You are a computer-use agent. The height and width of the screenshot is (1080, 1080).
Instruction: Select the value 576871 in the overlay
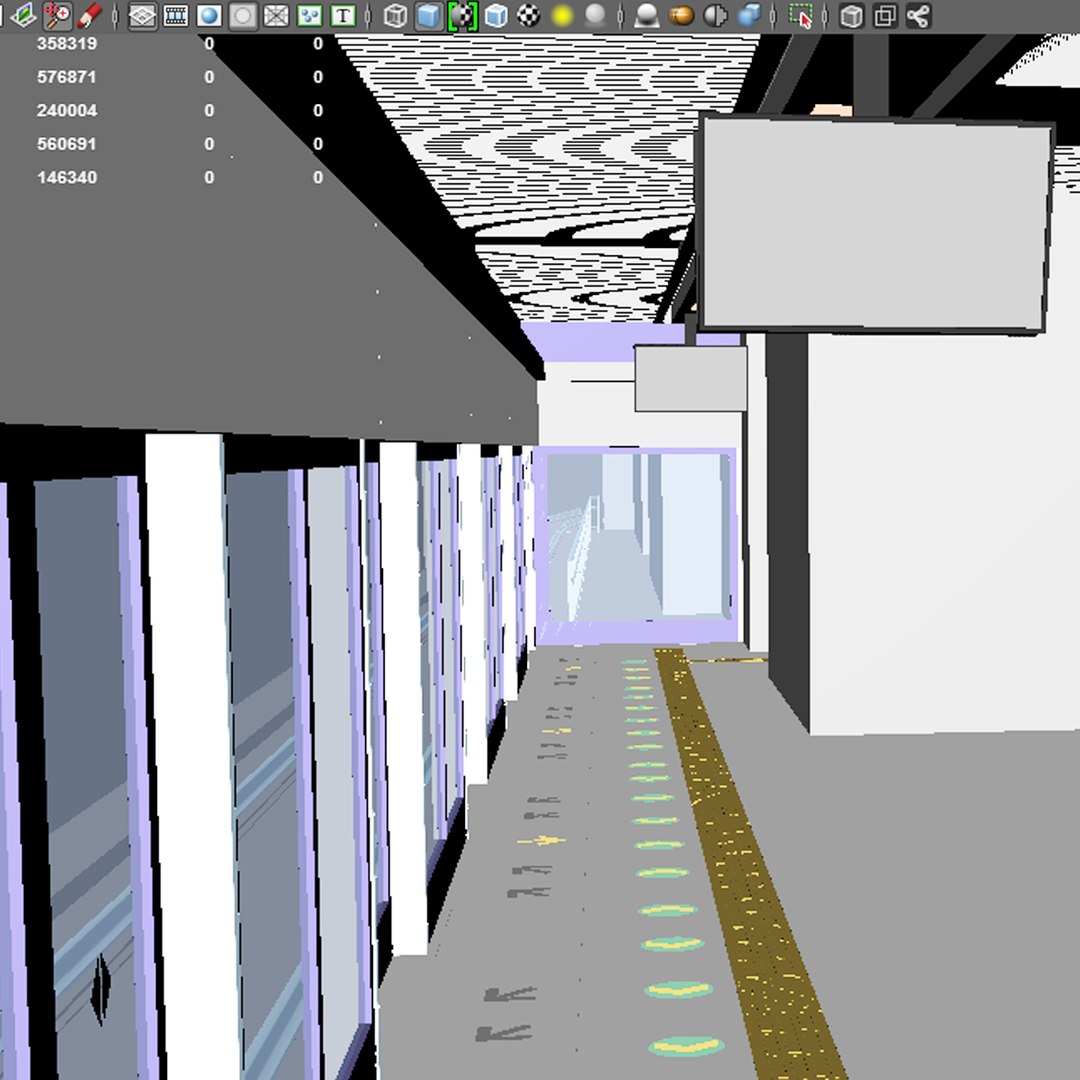click(x=67, y=77)
